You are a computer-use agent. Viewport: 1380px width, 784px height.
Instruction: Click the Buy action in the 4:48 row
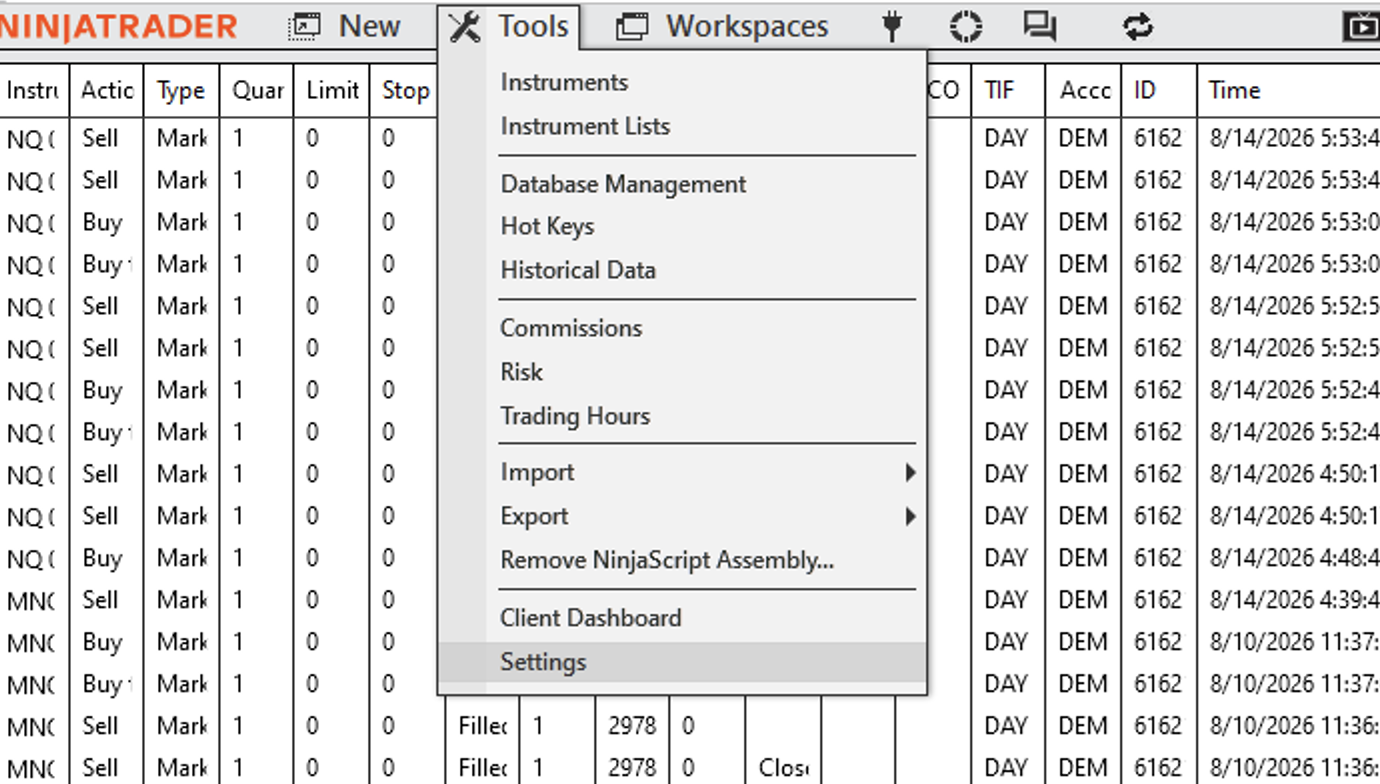pos(106,558)
